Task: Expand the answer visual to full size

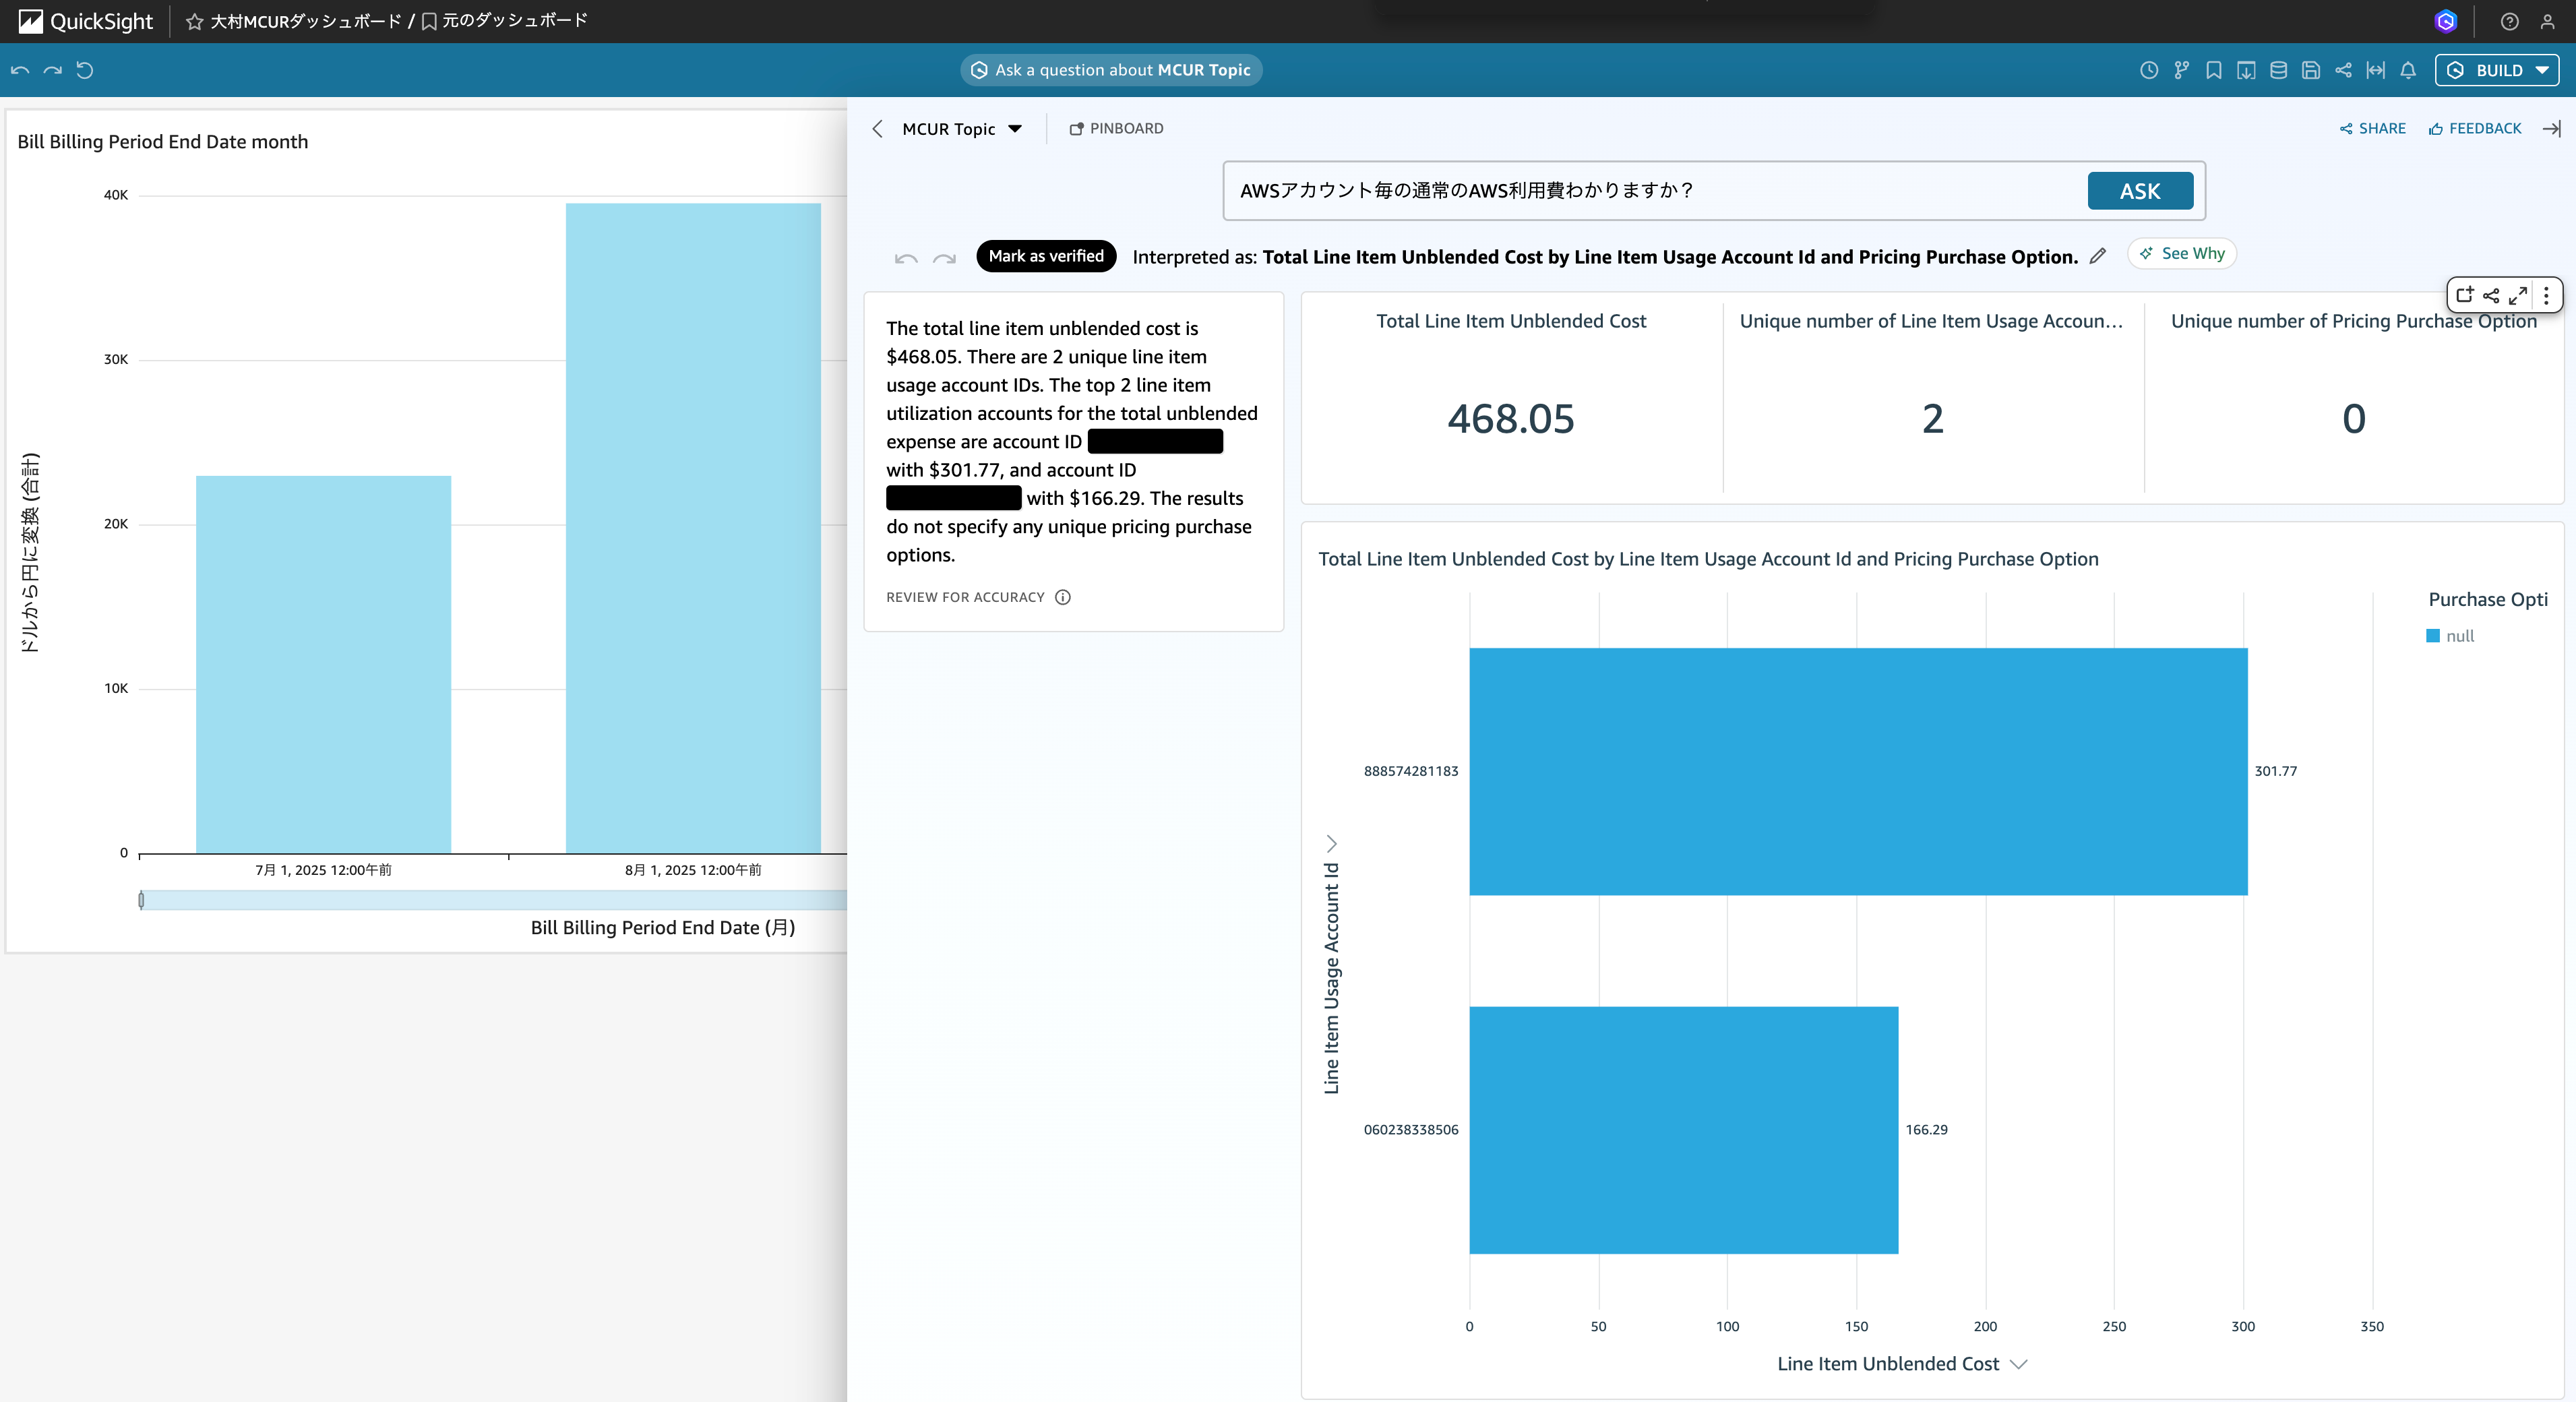Action: (2518, 295)
